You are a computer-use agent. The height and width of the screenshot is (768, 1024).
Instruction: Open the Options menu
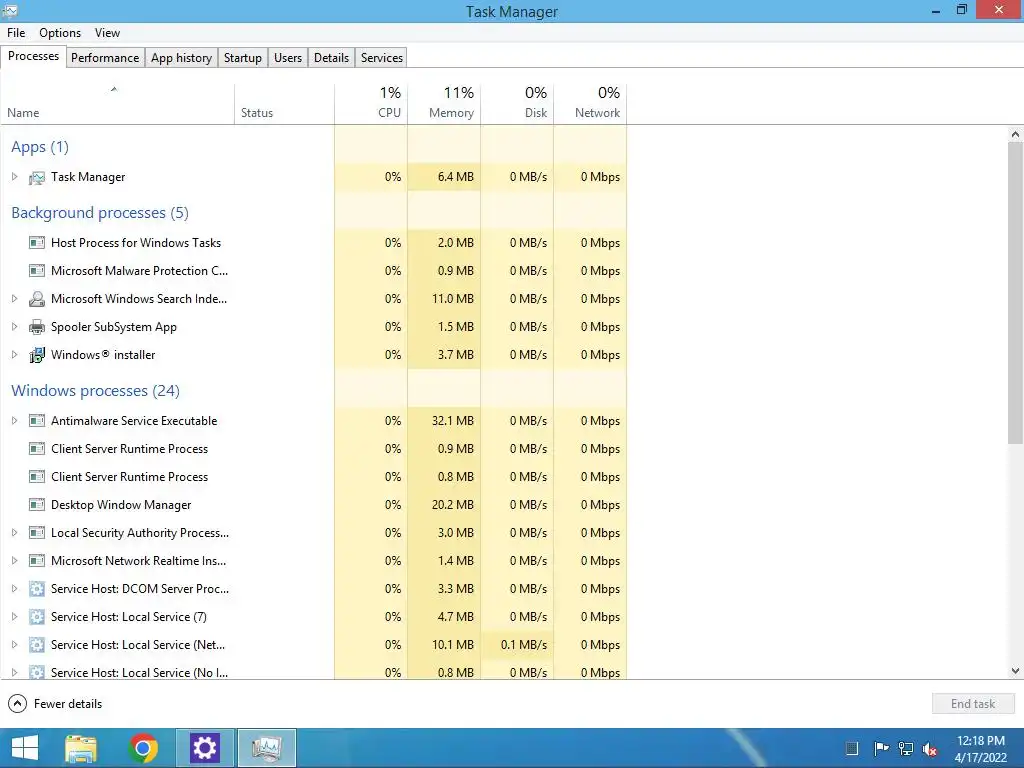[60, 33]
